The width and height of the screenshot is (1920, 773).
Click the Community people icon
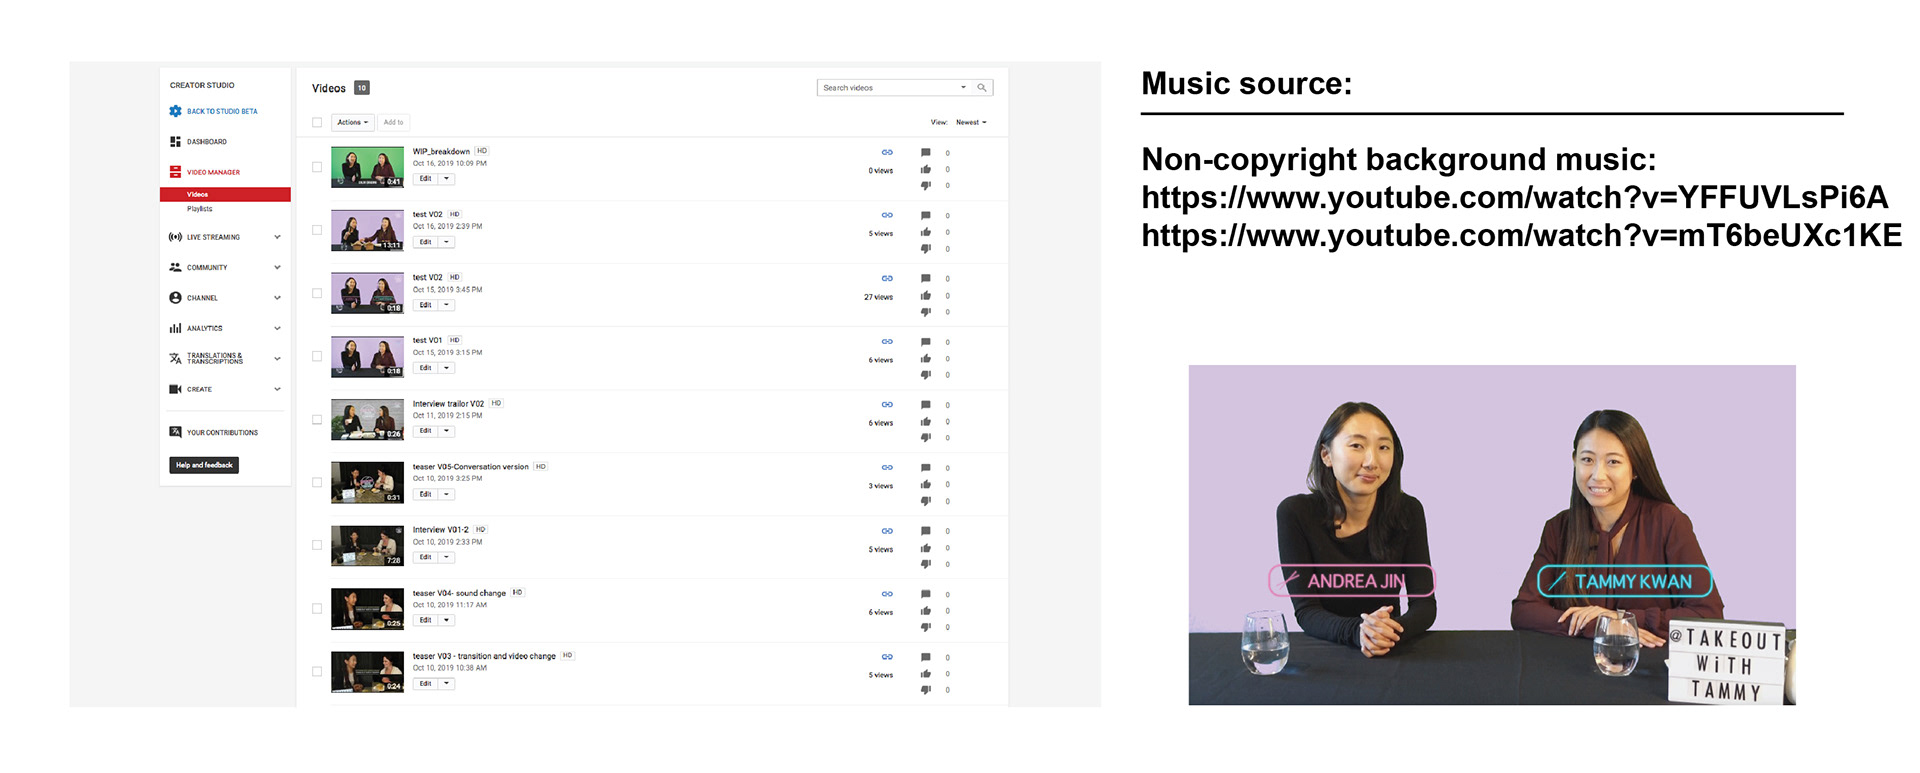click(175, 267)
